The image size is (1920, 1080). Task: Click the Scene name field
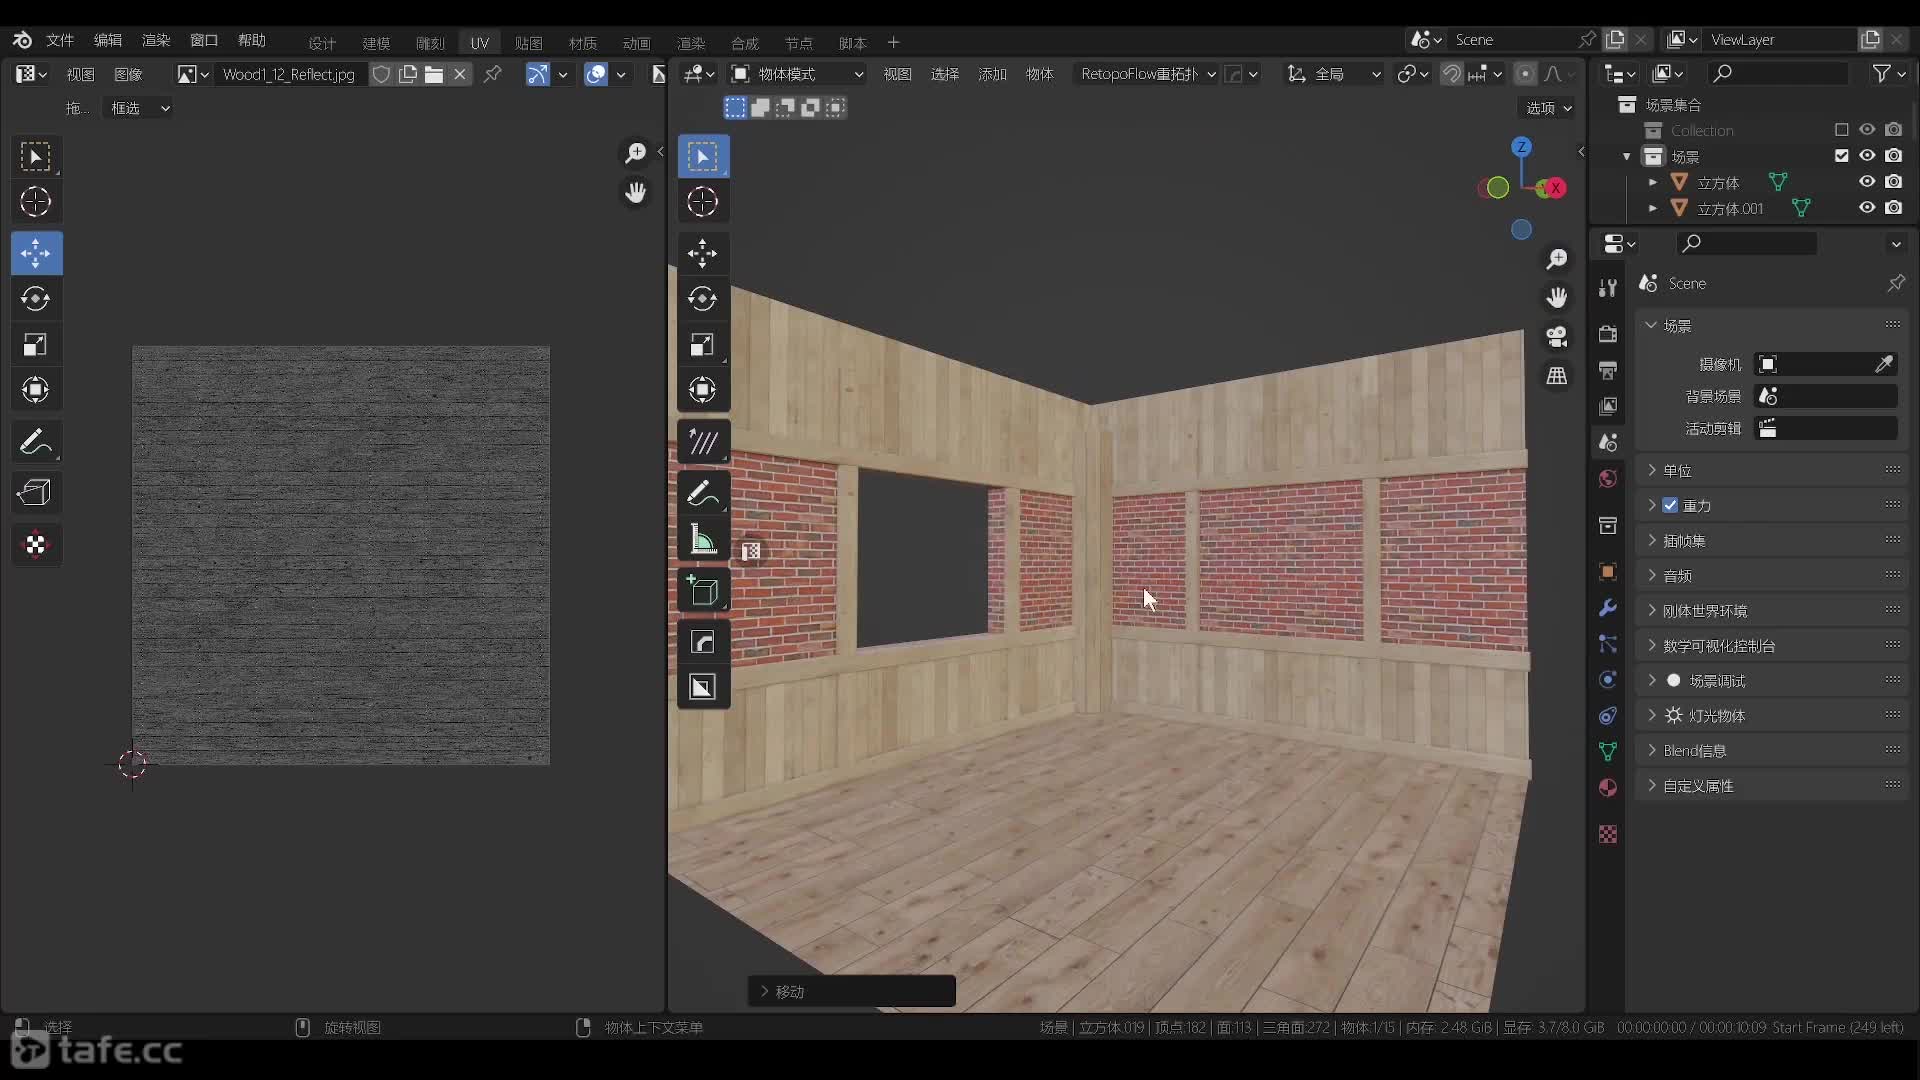[x=1511, y=40]
